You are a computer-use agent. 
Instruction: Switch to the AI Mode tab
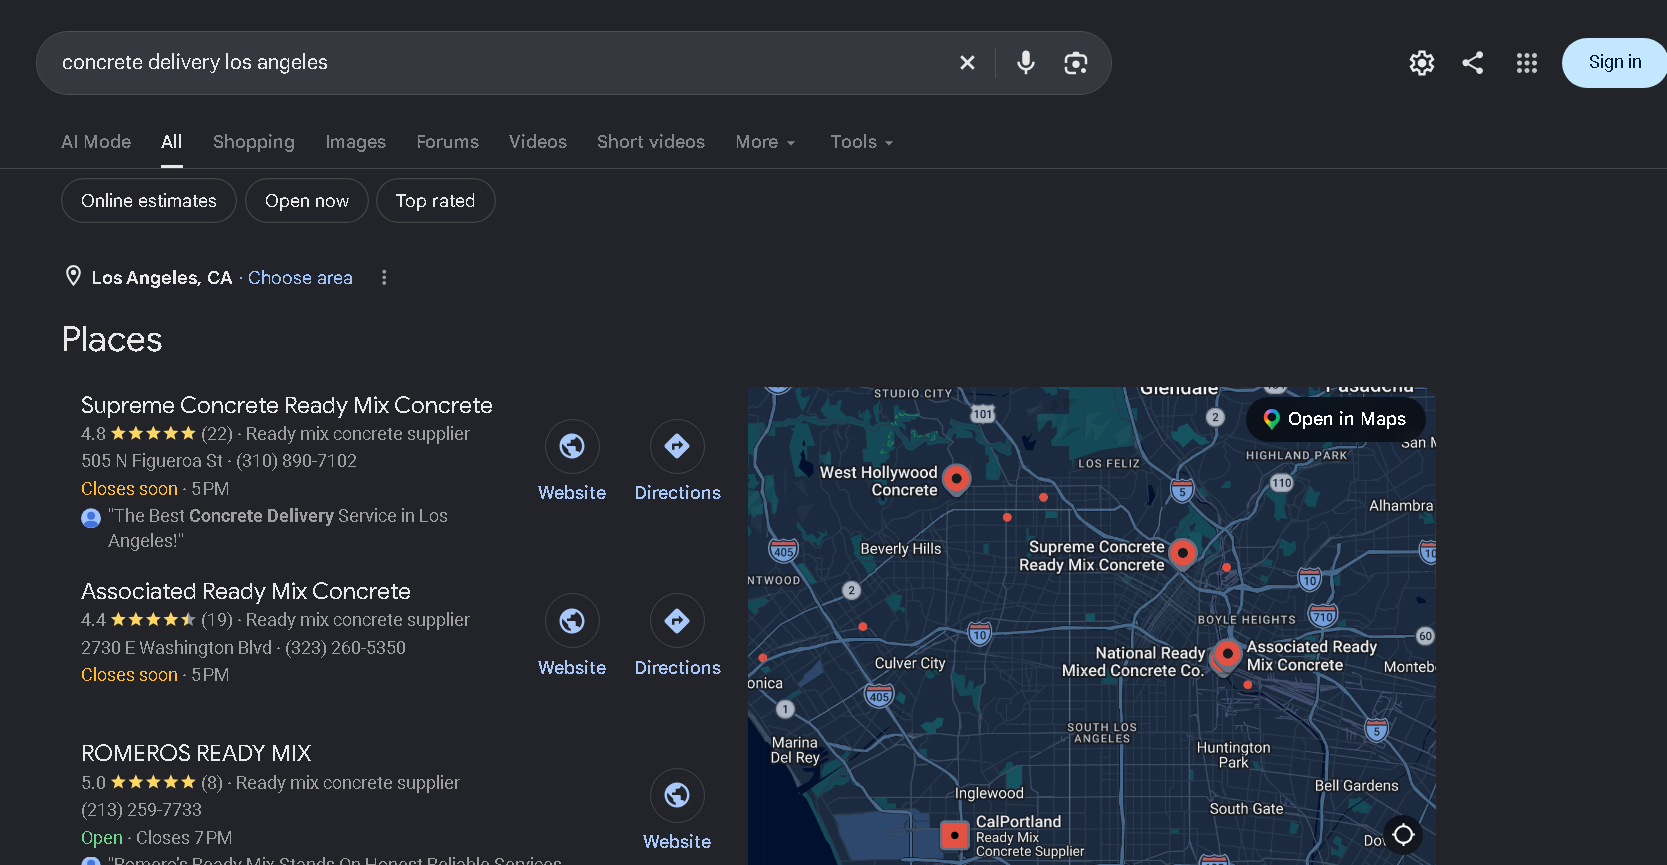coord(96,142)
